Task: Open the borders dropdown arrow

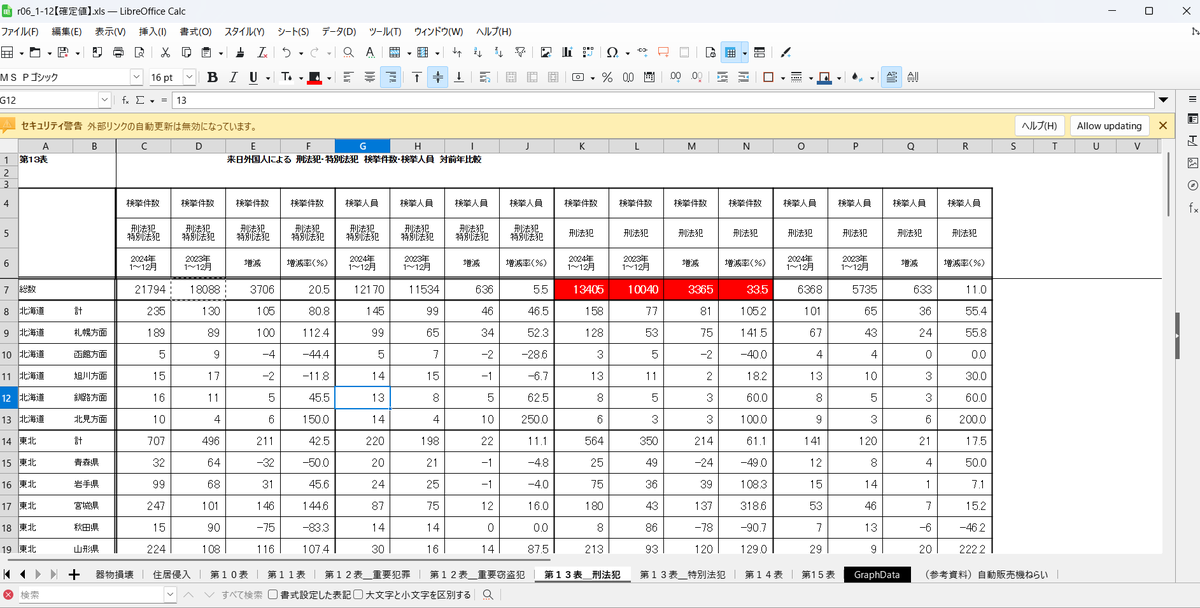Action: click(x=781, y=77)
